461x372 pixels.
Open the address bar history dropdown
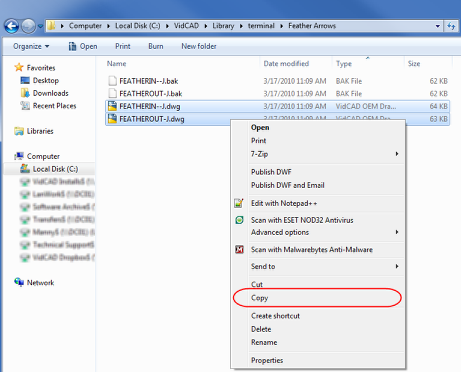point(438,26)
